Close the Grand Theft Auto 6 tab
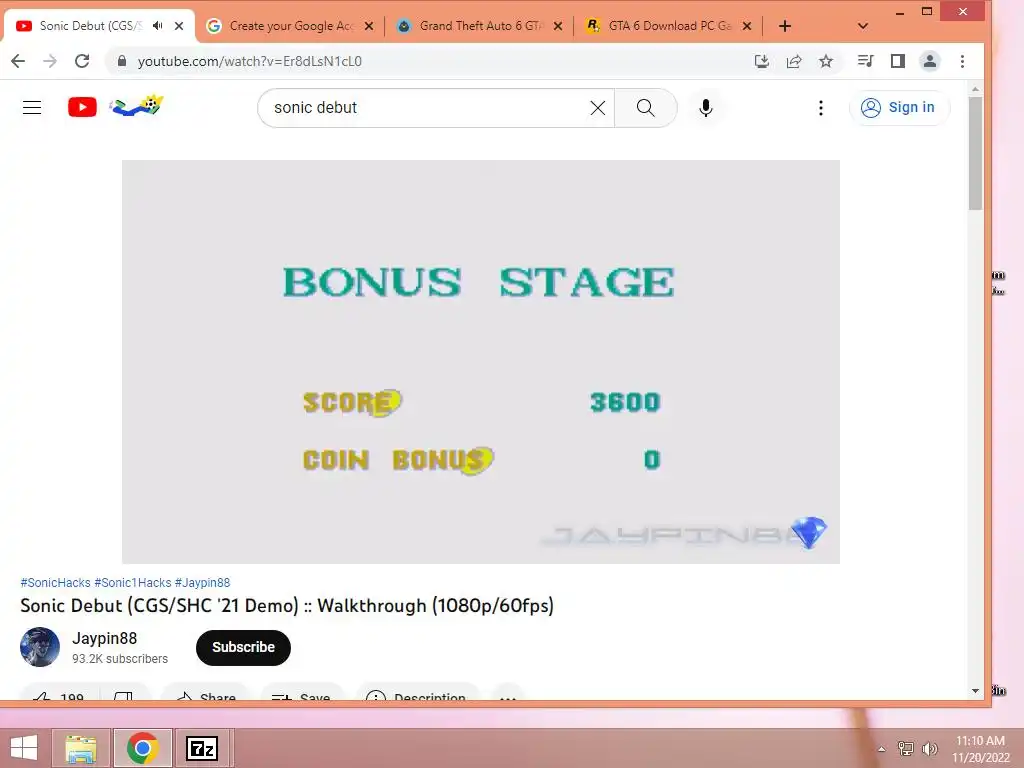The image size is (1024, 768). pos(558,26)
